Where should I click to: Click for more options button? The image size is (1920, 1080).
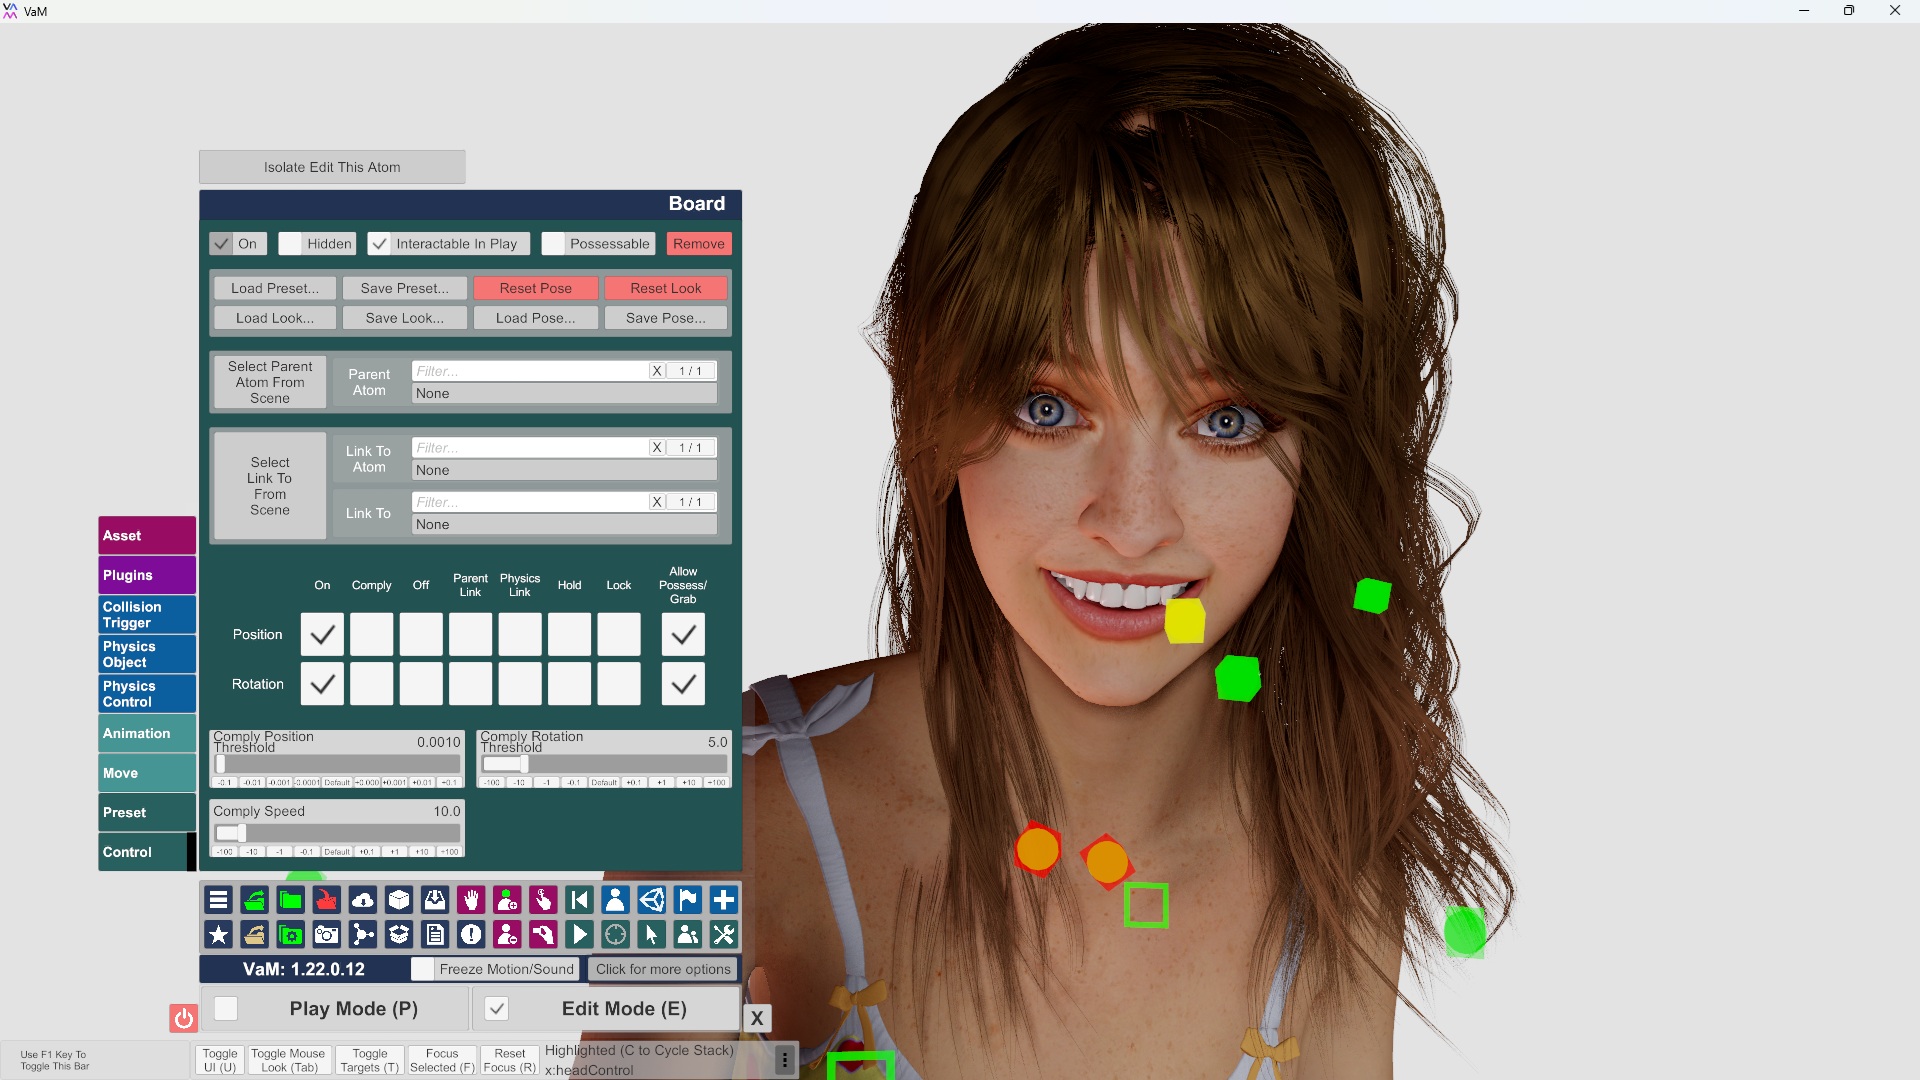pos(663,969)
